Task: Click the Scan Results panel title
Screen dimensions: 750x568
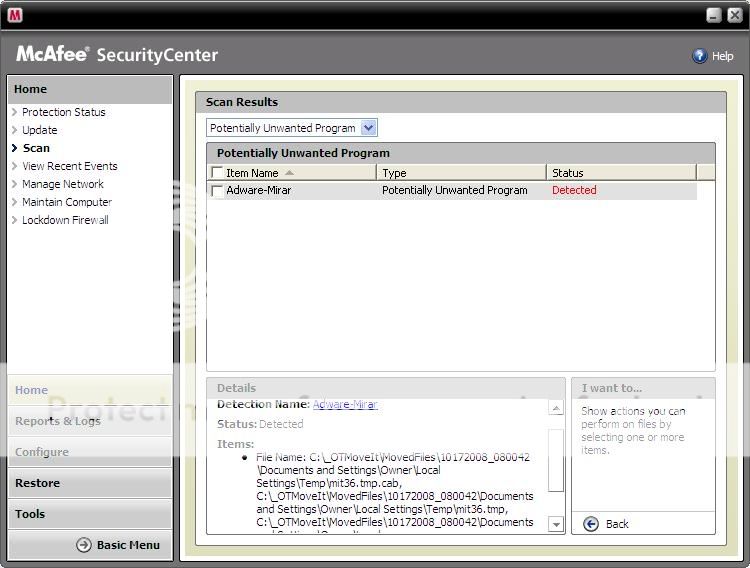Action: click(x=242, y=102)
